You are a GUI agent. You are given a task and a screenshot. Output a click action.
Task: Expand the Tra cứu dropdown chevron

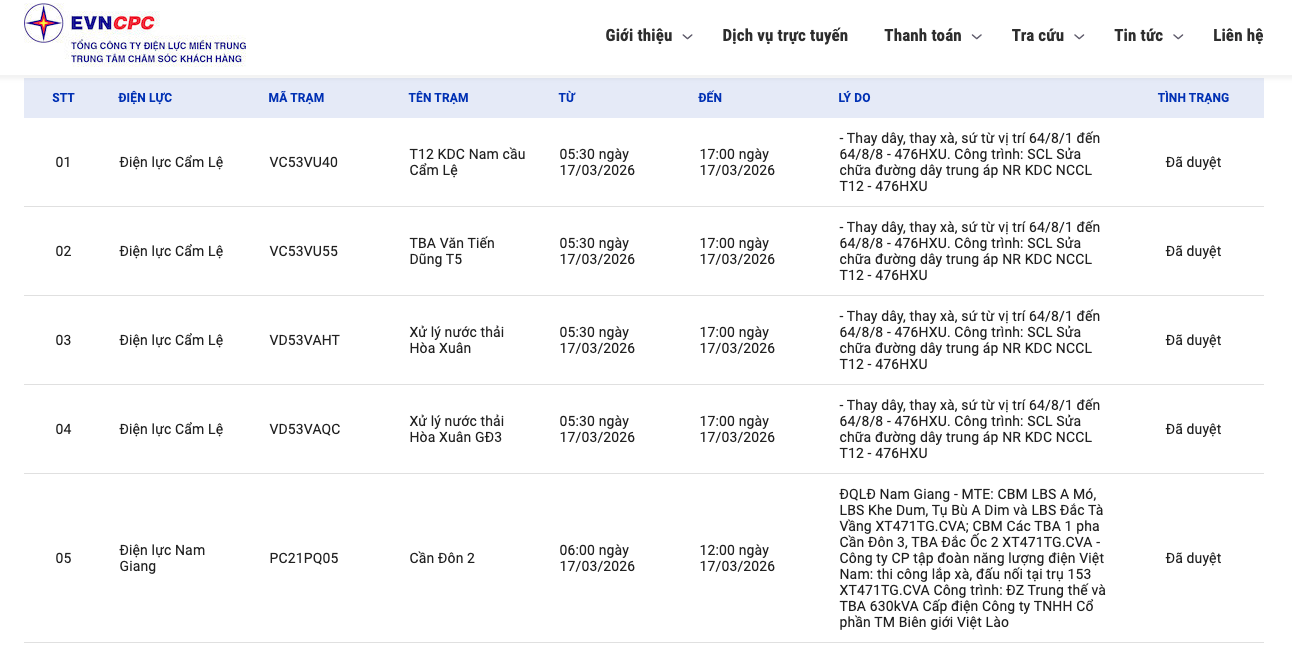coord(1079,37)
